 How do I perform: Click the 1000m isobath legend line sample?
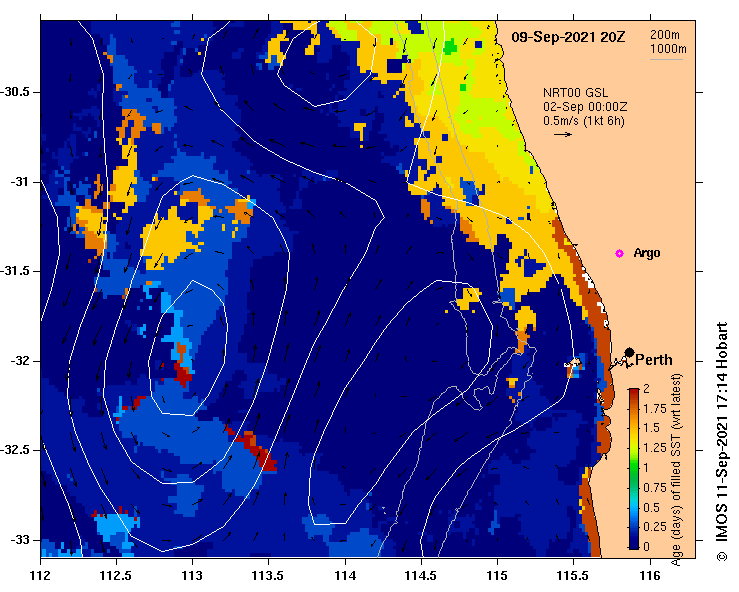click(666, 59)
